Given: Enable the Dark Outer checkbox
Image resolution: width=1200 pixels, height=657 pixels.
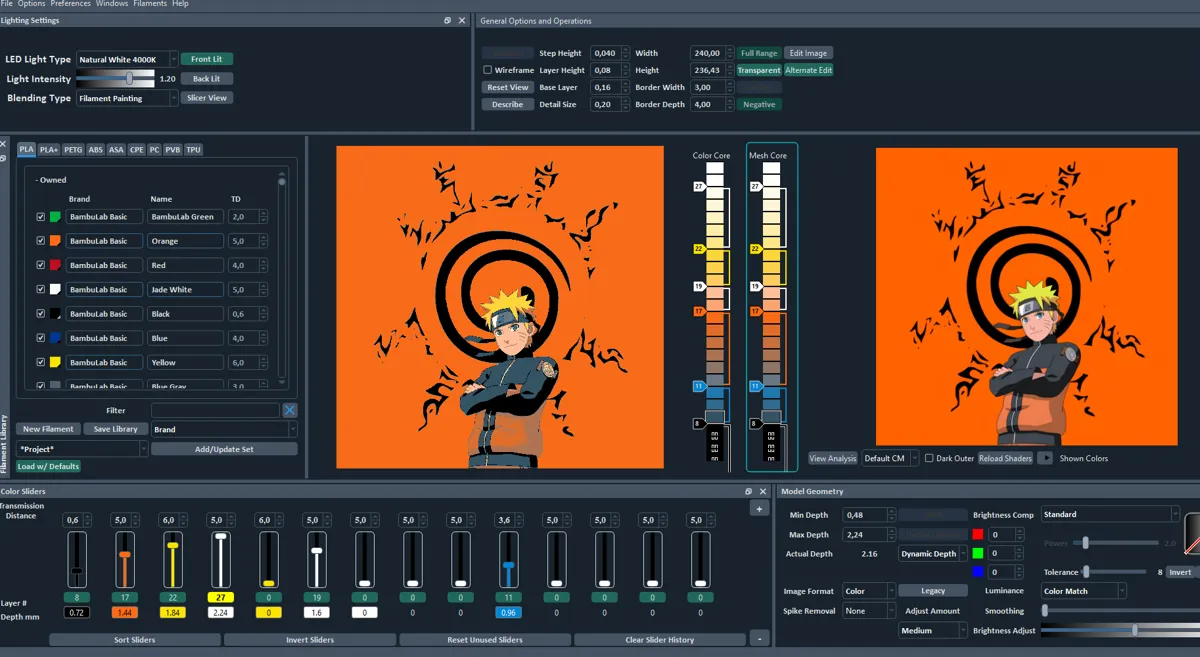Looking at the screenshot, I should tap(929, 458).
